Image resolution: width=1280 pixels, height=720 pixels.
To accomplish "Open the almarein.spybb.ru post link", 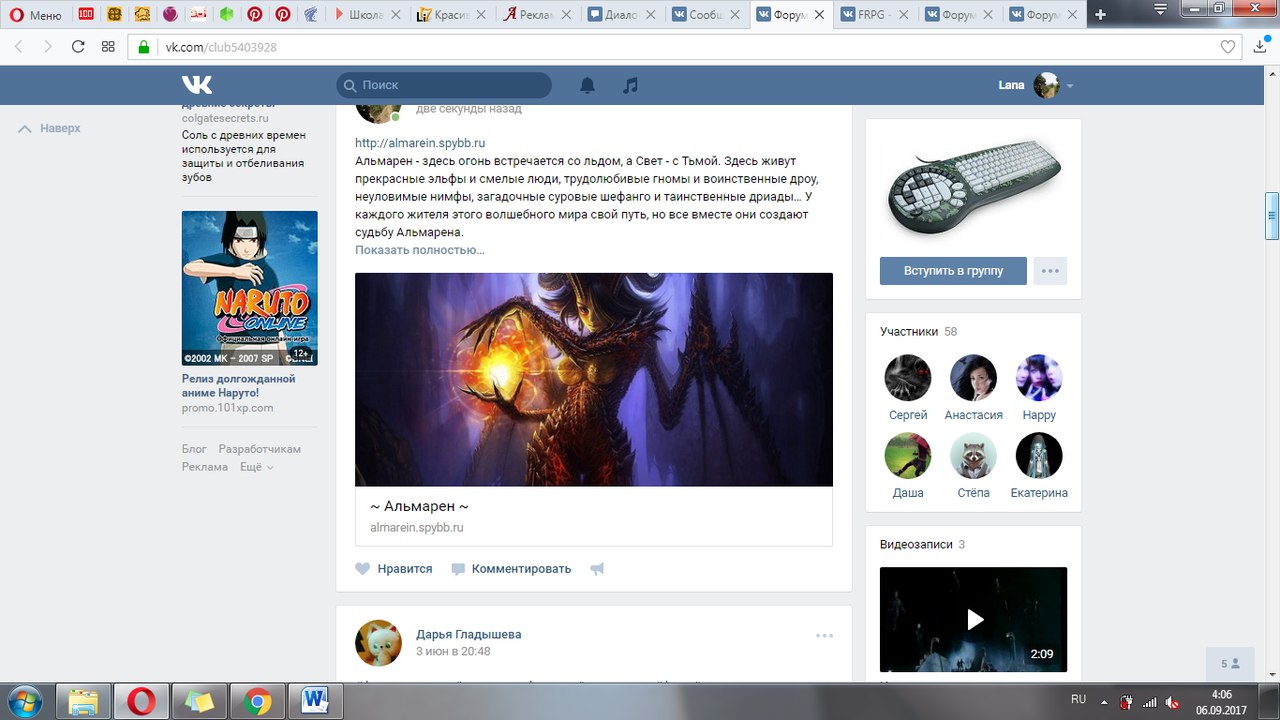I will (x=420, y=143).
